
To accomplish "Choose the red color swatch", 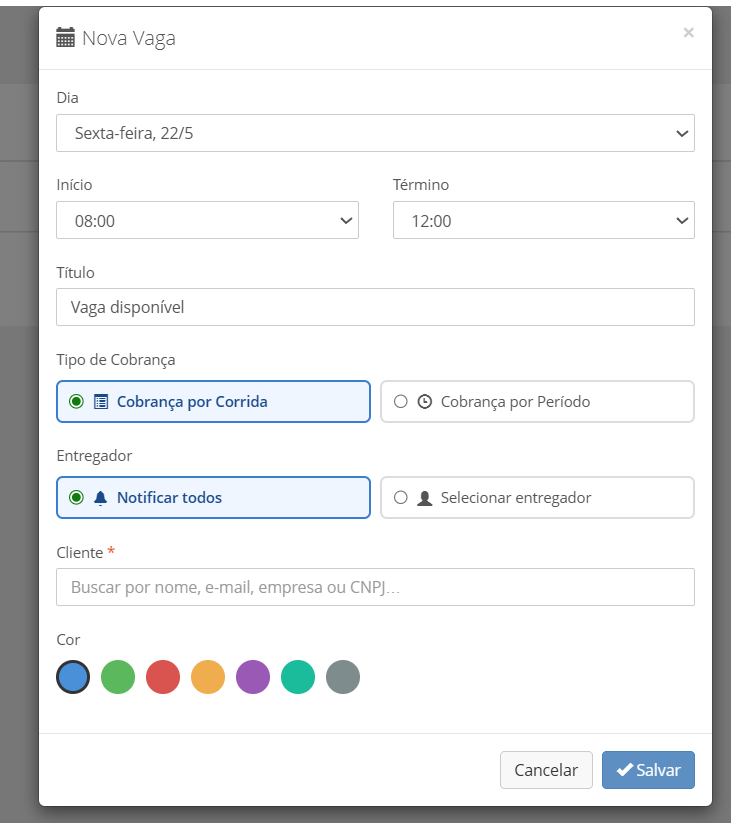I will pyautogui.click(x=163, y=677).
